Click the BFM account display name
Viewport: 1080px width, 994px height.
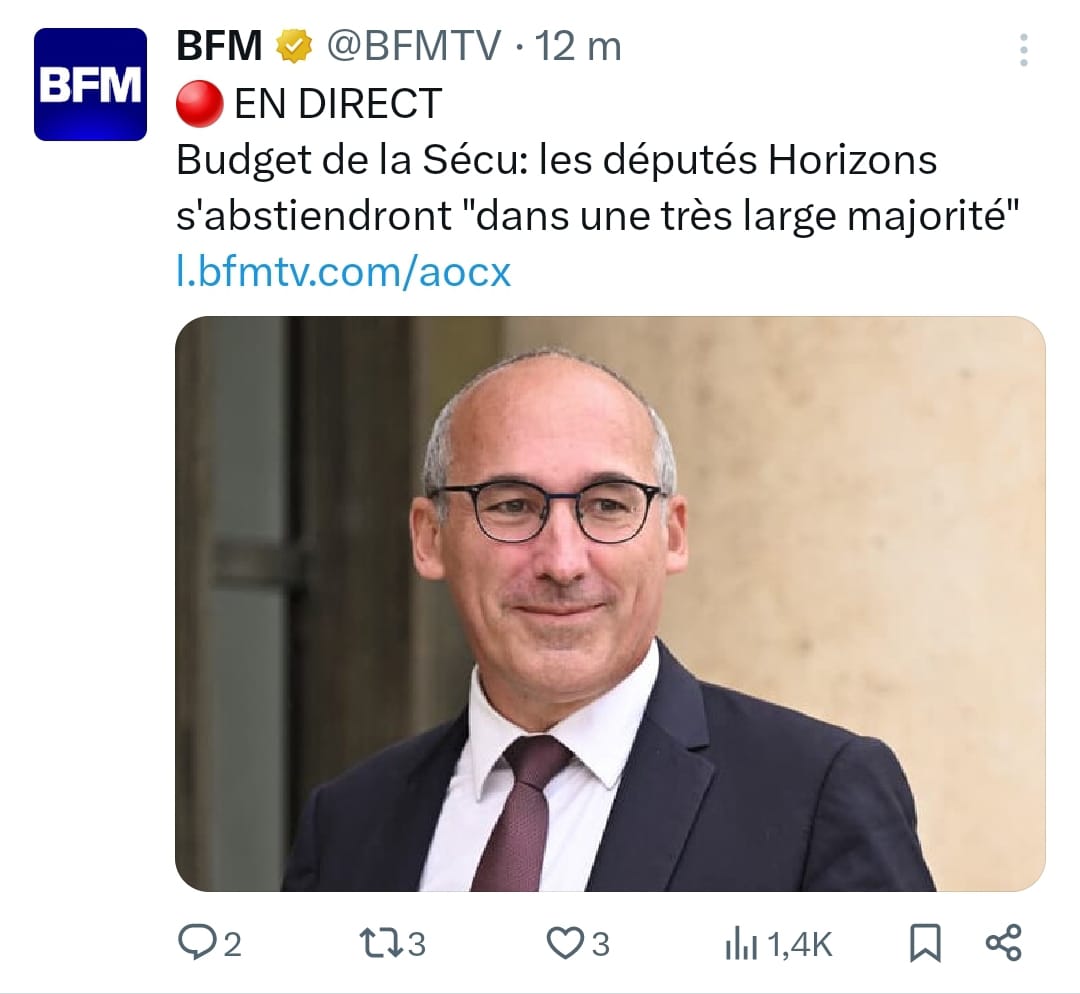click(x=219, y=46)
